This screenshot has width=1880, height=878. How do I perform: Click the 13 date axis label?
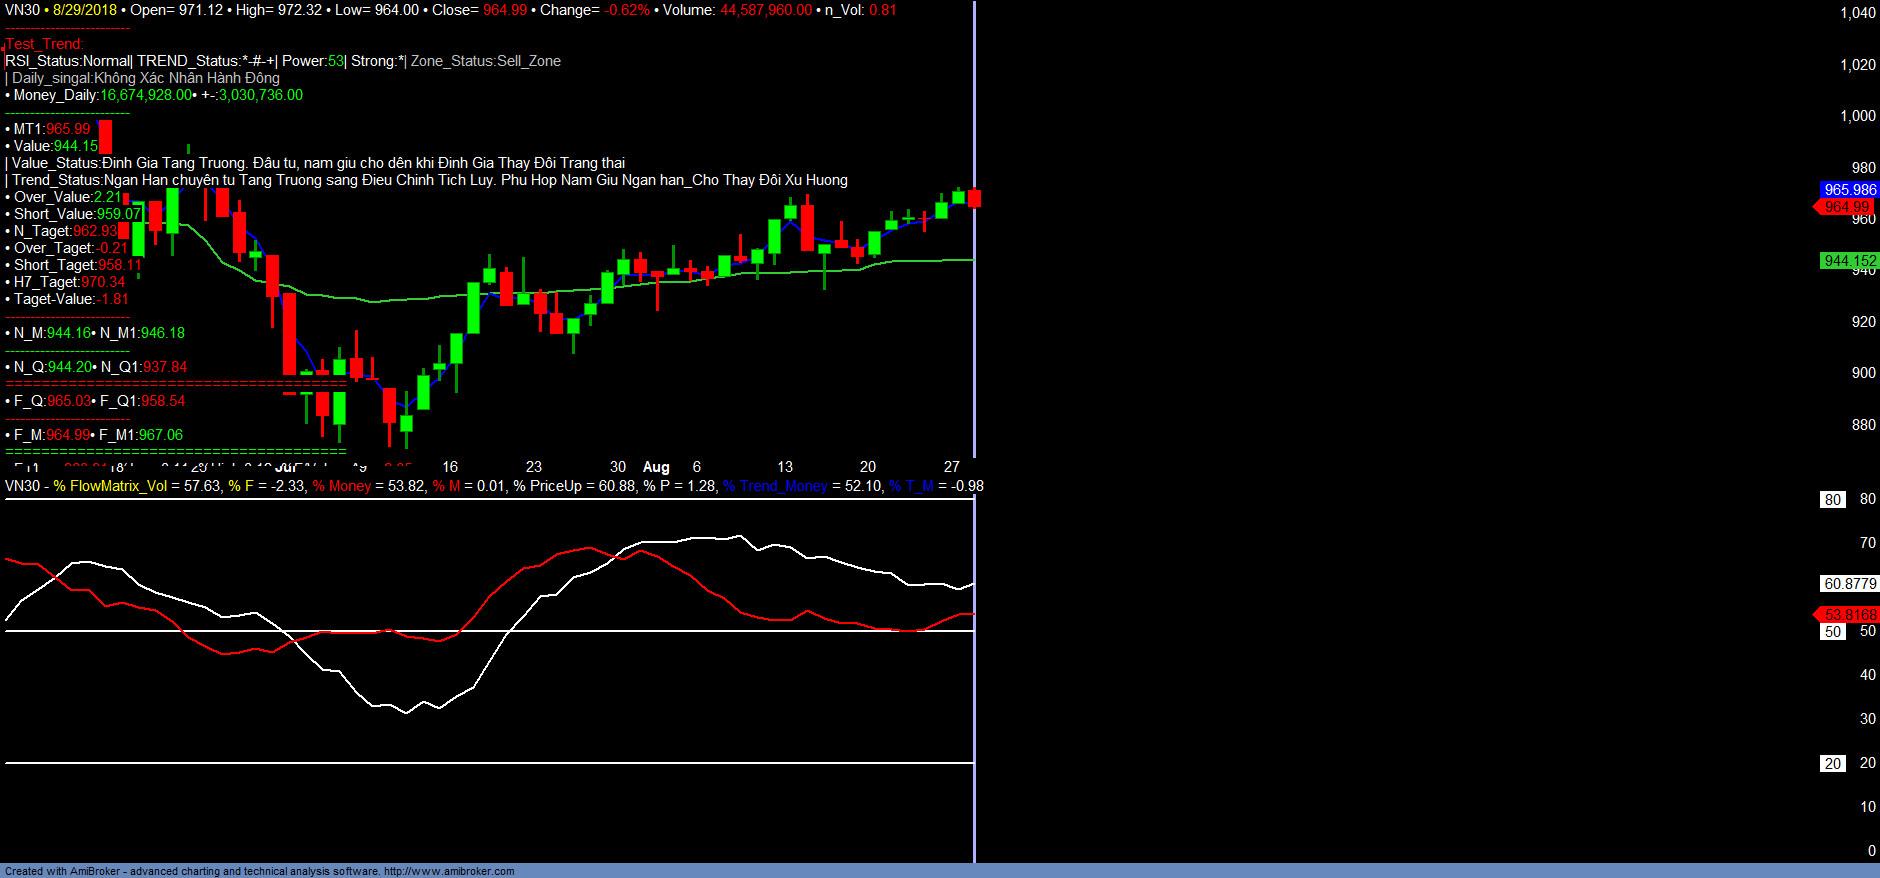pyautogui.click(x=785, y=467)
